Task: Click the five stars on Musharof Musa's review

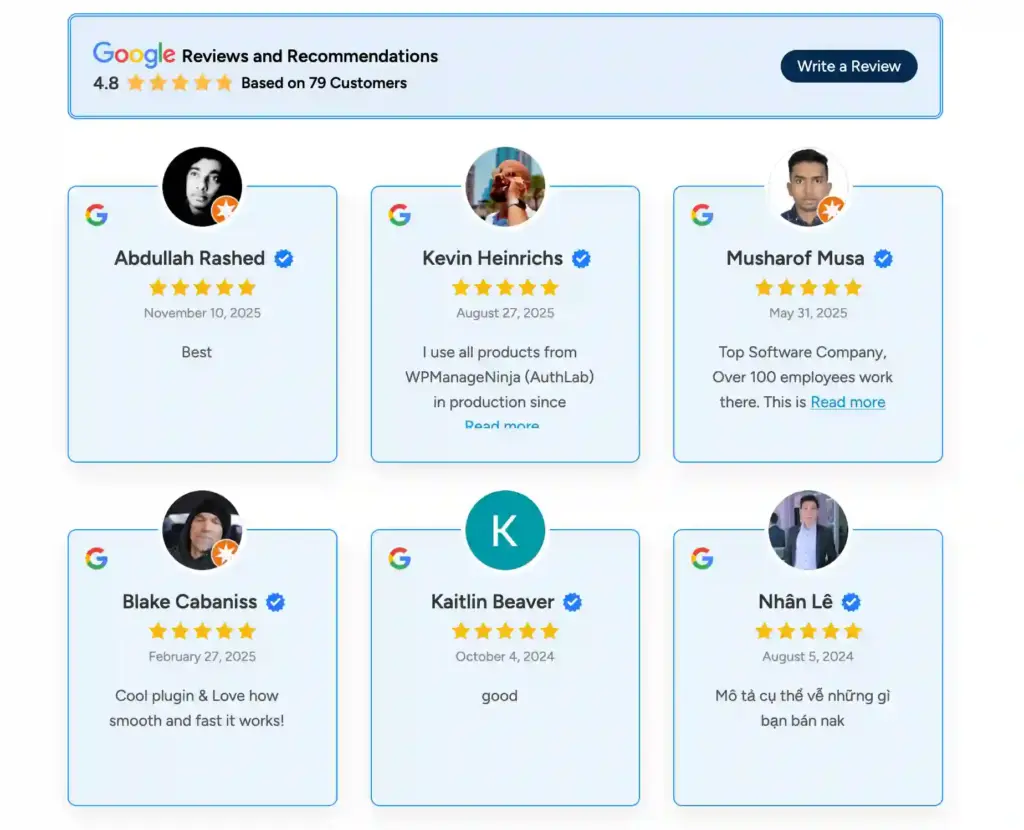Action: pos(808,287)
